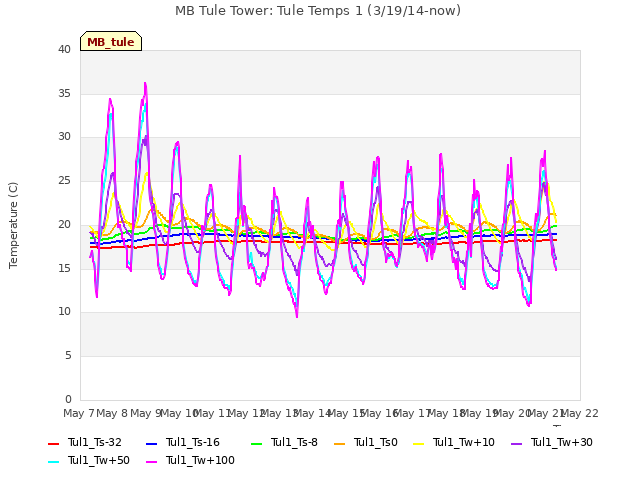The width and height of the screenshot is (640, 480).
Task: Click the orange Tul1_Ts0 color marker
Action: 339,443
